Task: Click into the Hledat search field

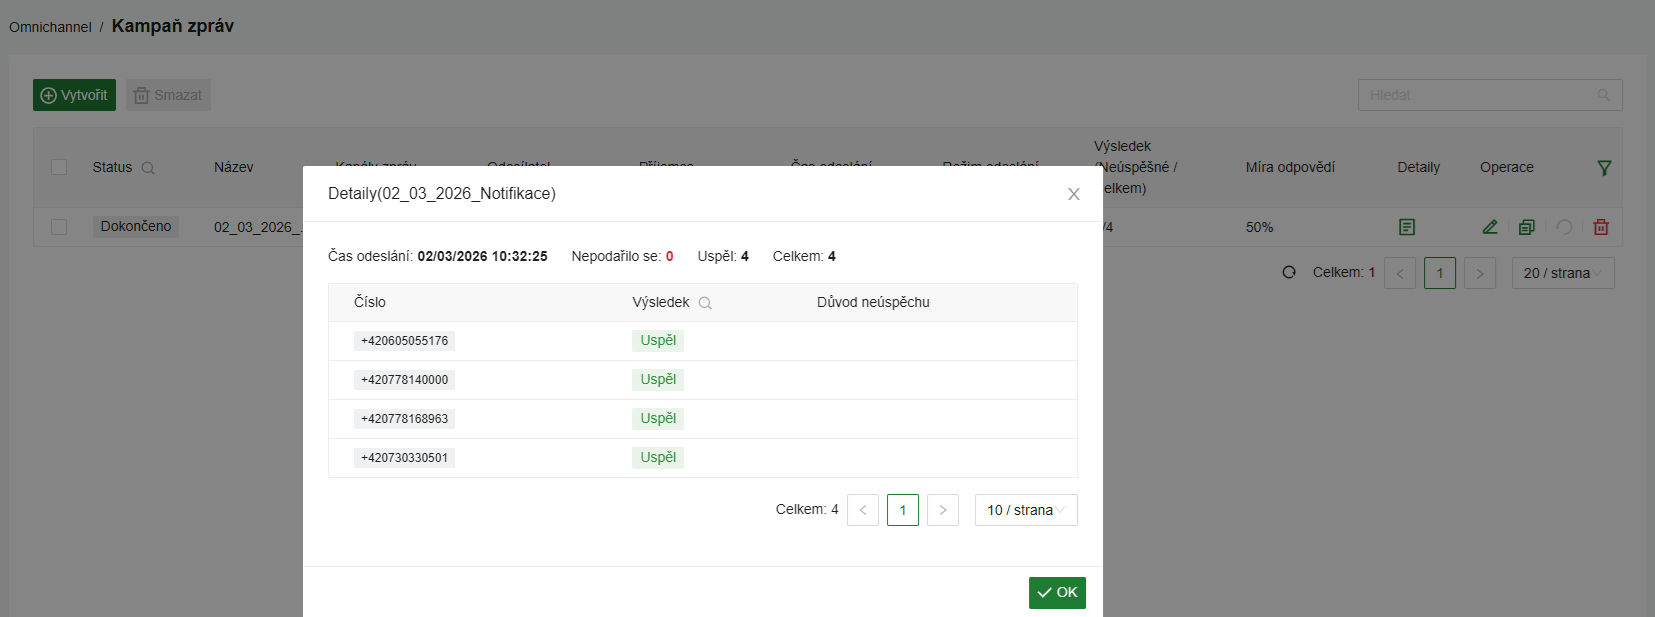Action: coord(1478,95)
